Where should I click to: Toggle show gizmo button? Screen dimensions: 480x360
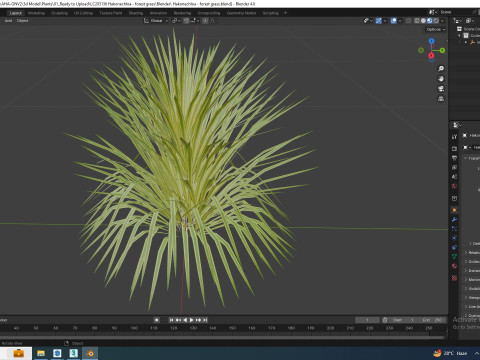pos(379,21)
